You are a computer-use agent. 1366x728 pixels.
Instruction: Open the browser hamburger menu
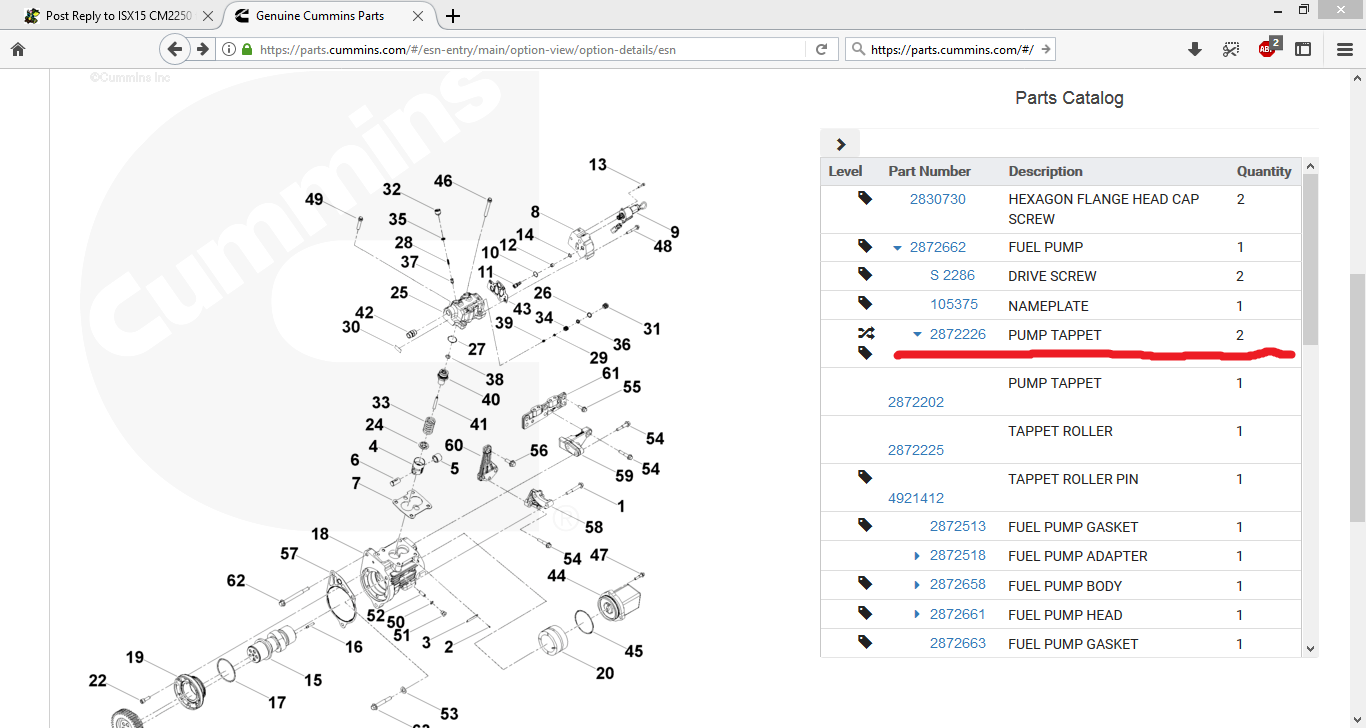pyautogui.click(x=1345, y=49)
